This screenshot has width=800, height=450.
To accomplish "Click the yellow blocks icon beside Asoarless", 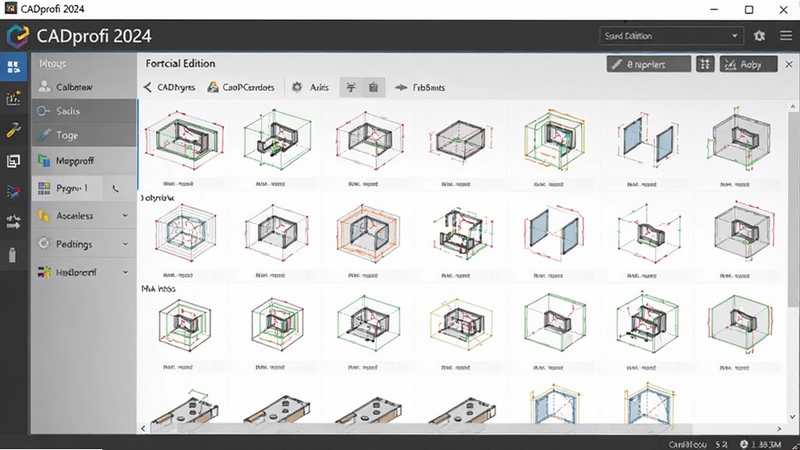I will (x=44, y=216).
